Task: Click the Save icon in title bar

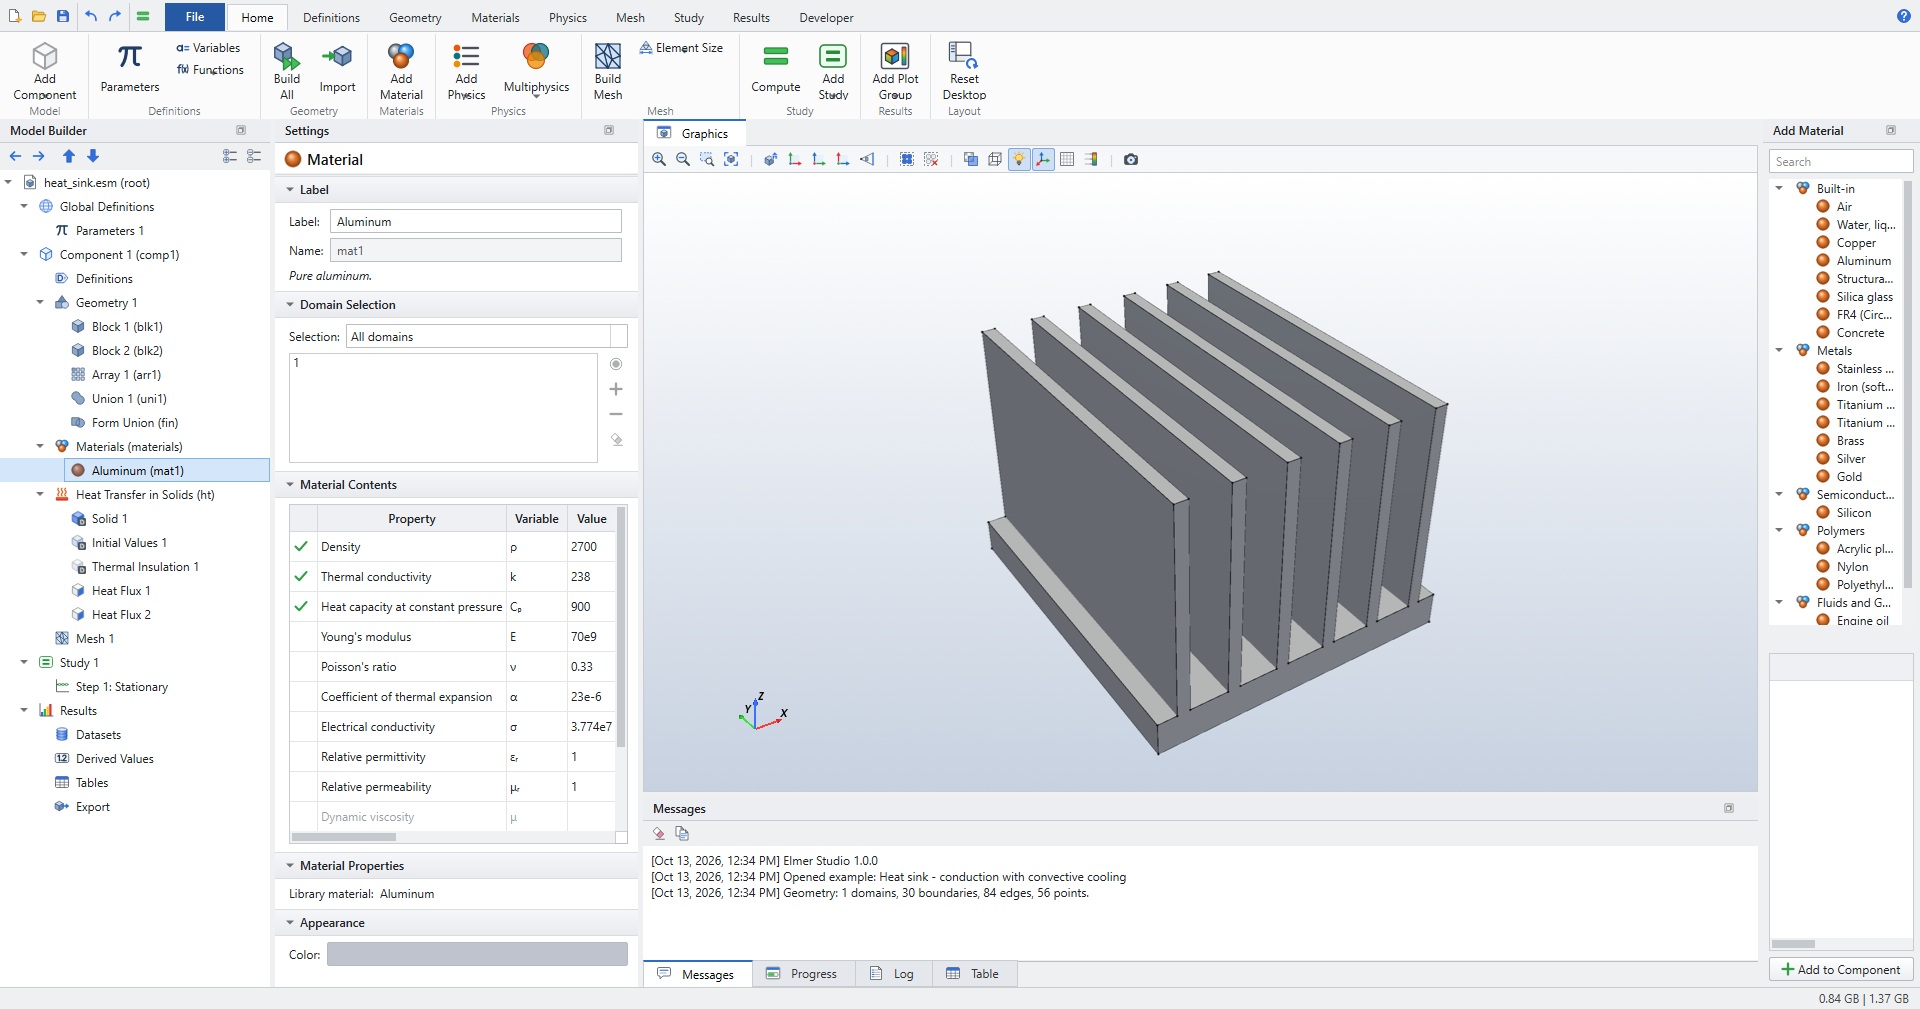Action: click(x=63, y=16)
